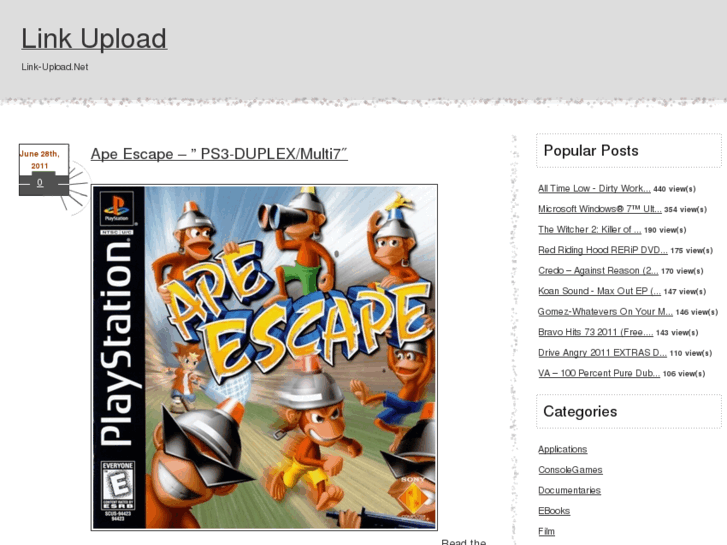Open VA – 100 Percent Pure Dub... post

[x=599, y=373]
